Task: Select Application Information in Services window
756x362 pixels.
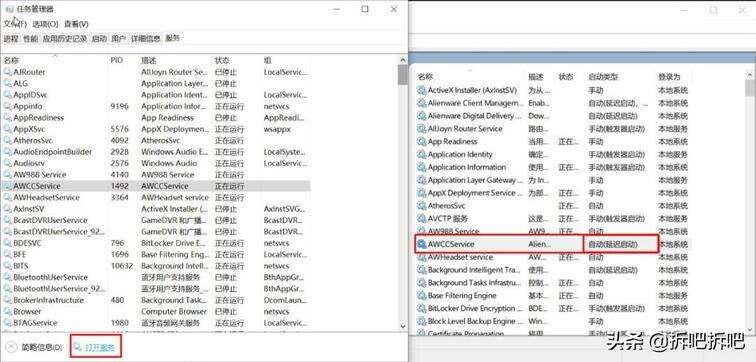Action: tap(553, 167)
